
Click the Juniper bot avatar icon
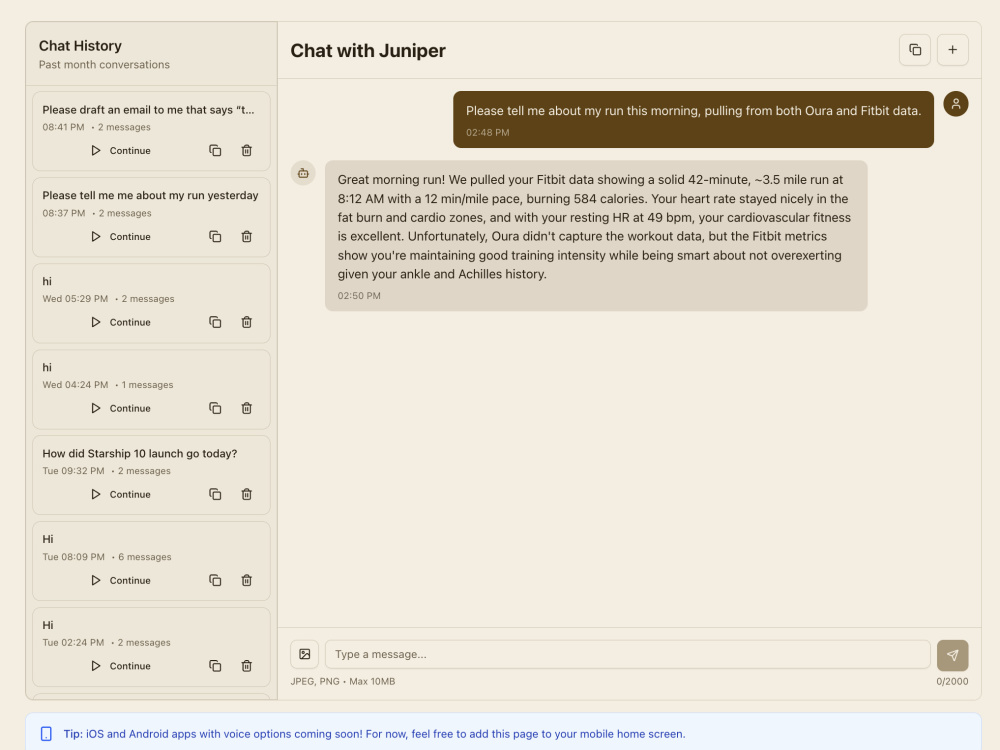click(x=303, y=173)
